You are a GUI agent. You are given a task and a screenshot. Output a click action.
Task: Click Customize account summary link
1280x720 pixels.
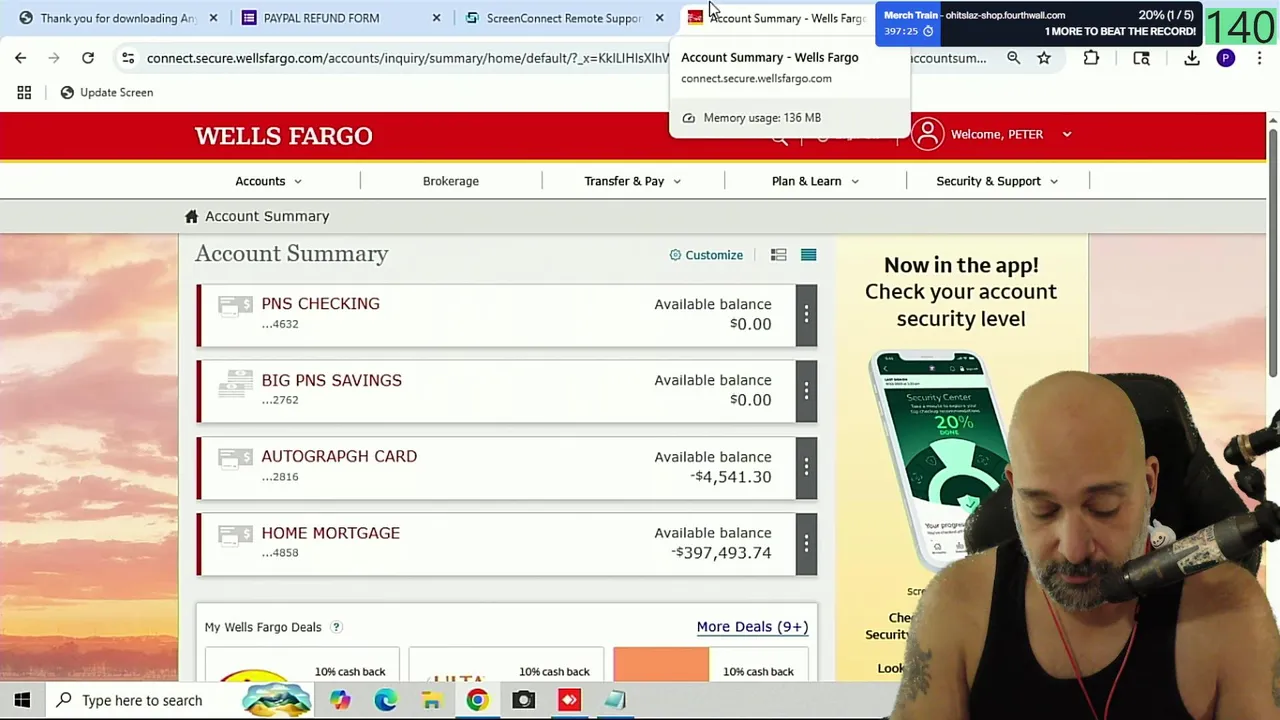click(706, 255)
